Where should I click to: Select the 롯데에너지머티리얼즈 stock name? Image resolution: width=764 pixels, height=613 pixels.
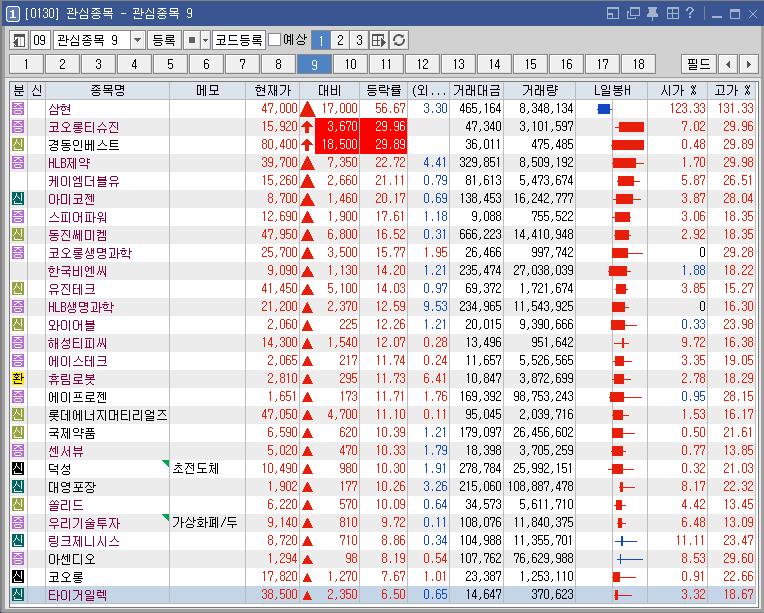point(108,415)
